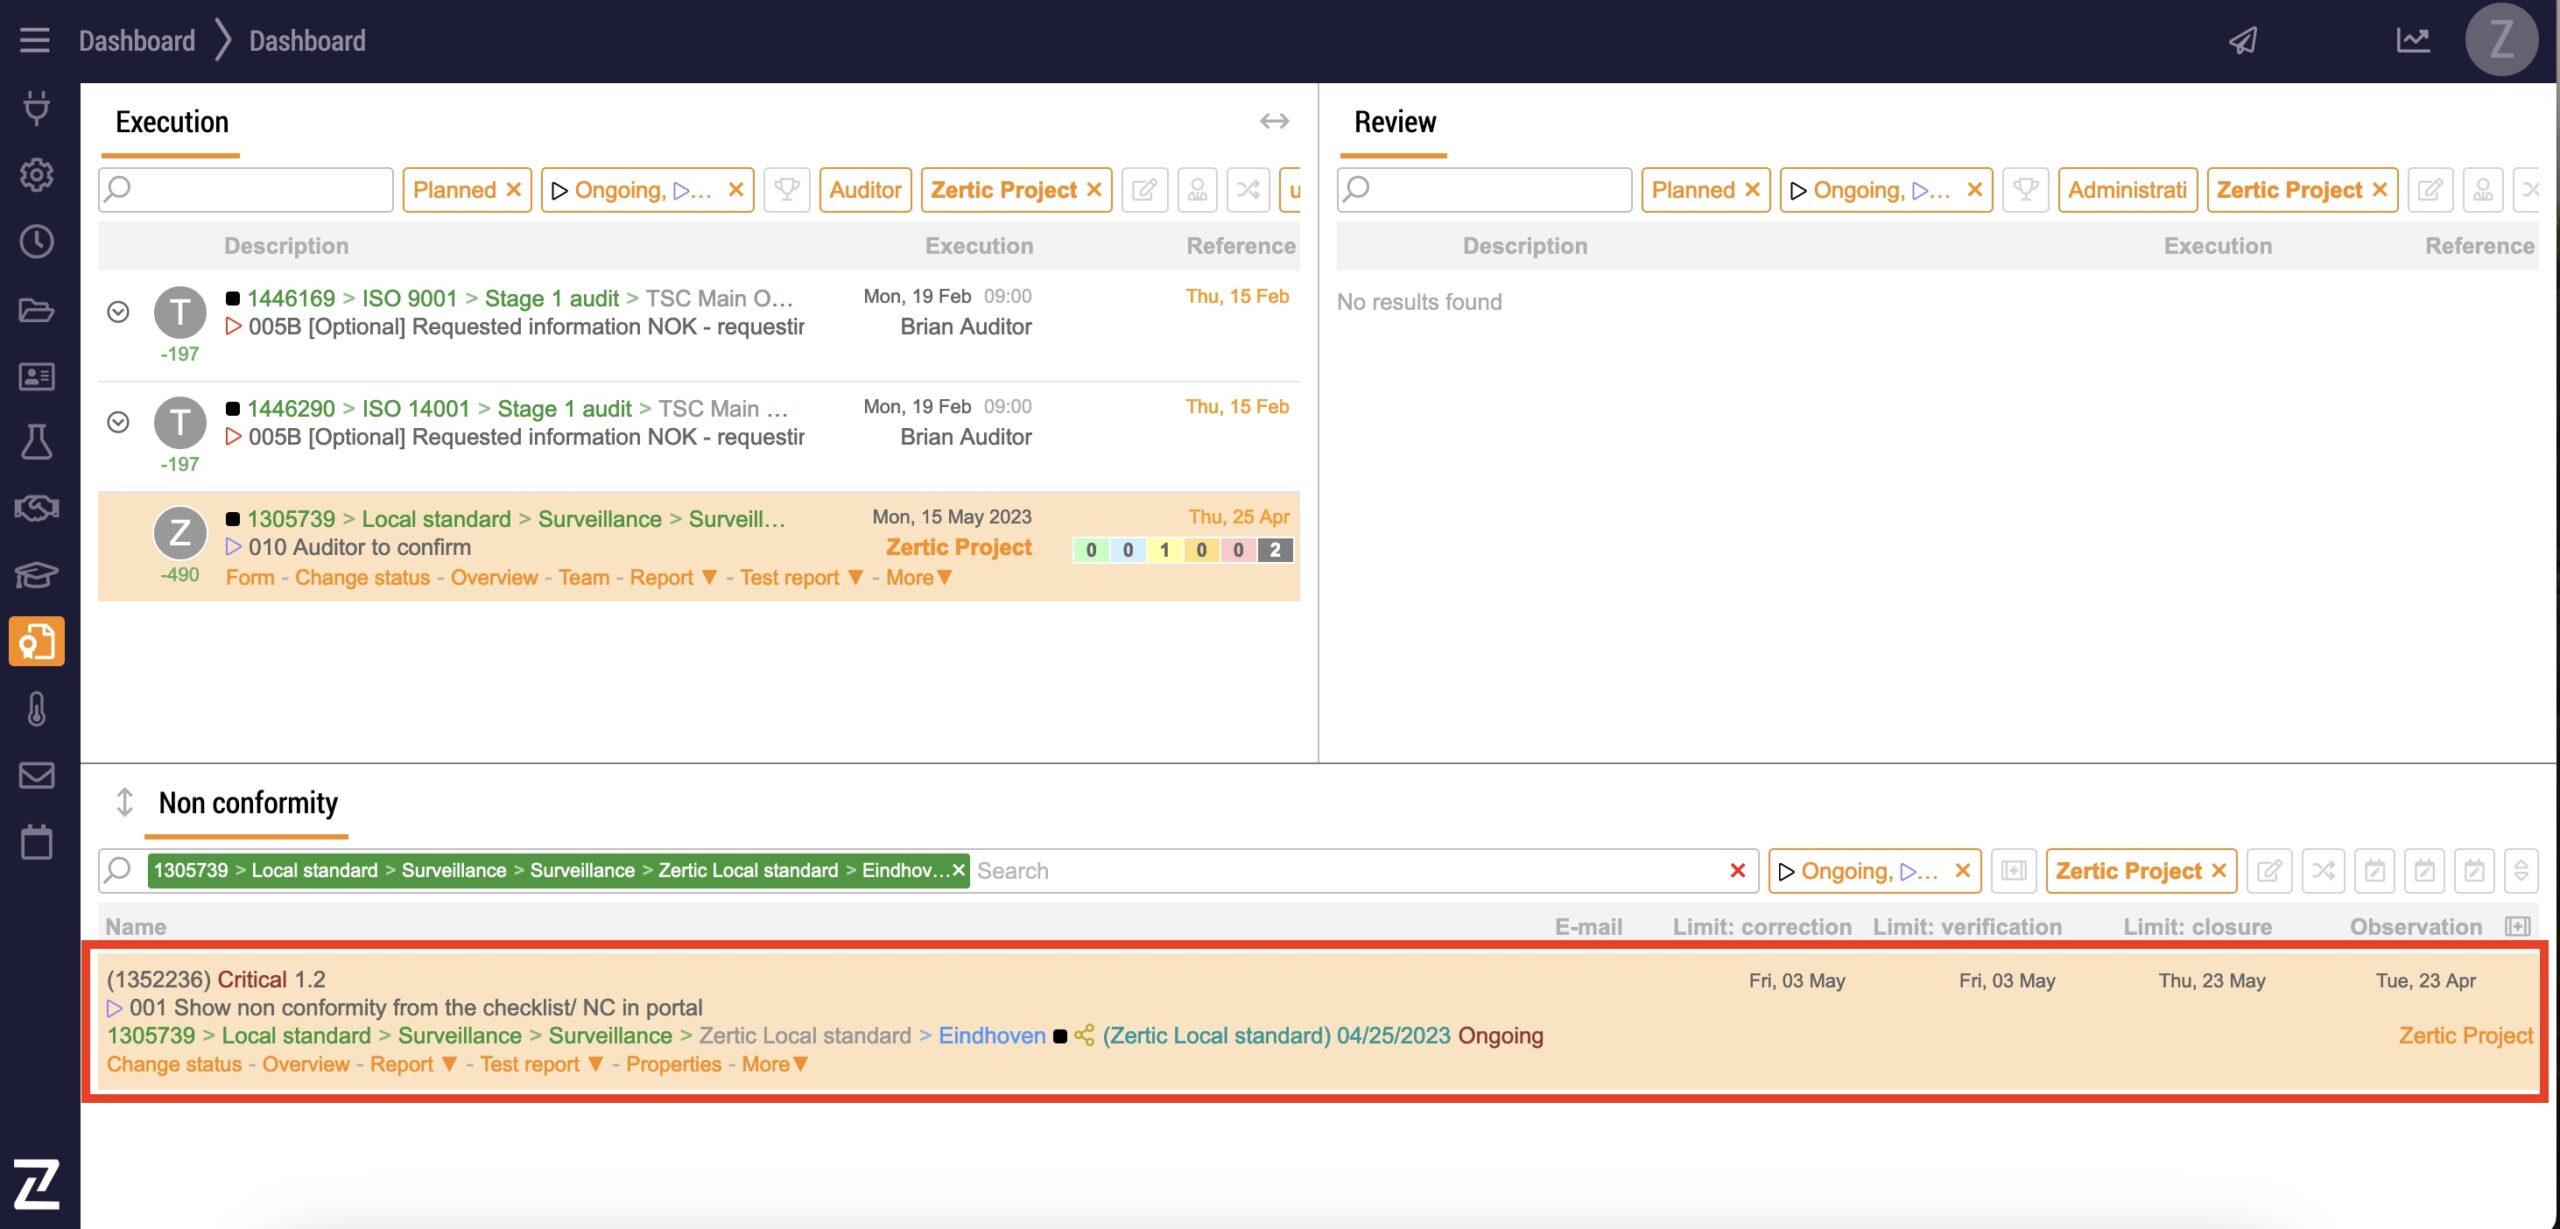Remove the Planned filter in Execution panel

514,190
